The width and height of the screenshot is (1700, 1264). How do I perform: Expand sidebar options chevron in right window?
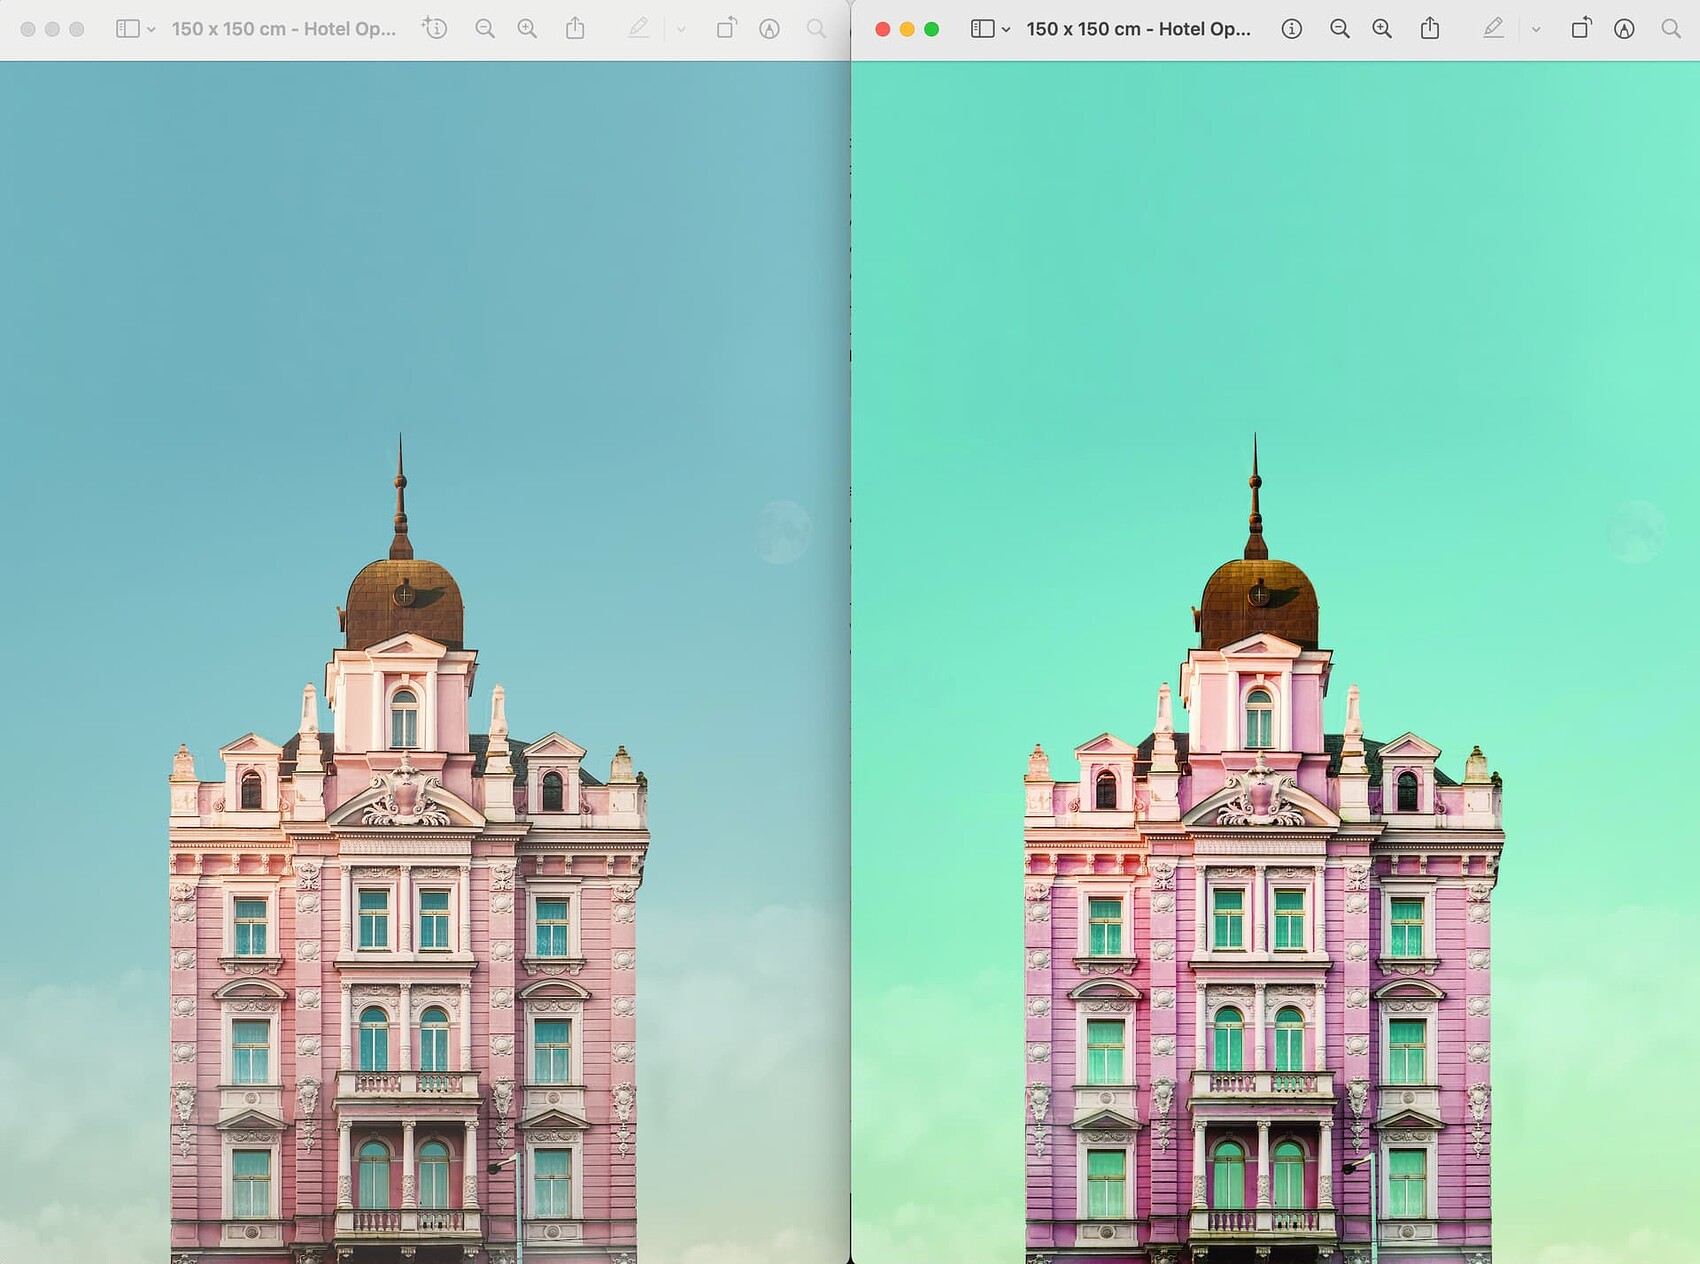pyautogui.click(x=1006, y=30)
